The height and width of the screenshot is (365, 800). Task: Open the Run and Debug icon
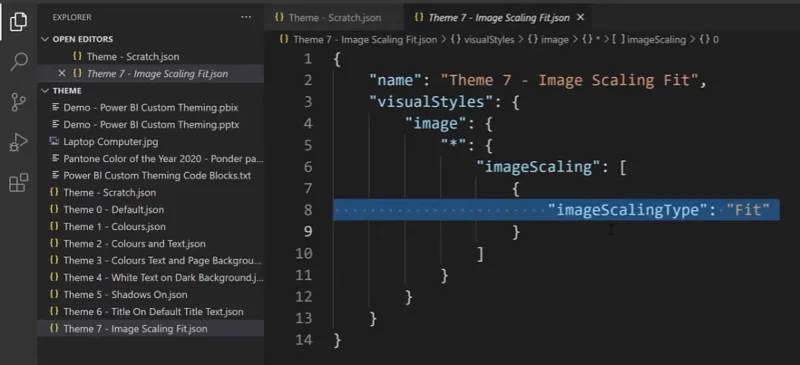click(18, 143)
